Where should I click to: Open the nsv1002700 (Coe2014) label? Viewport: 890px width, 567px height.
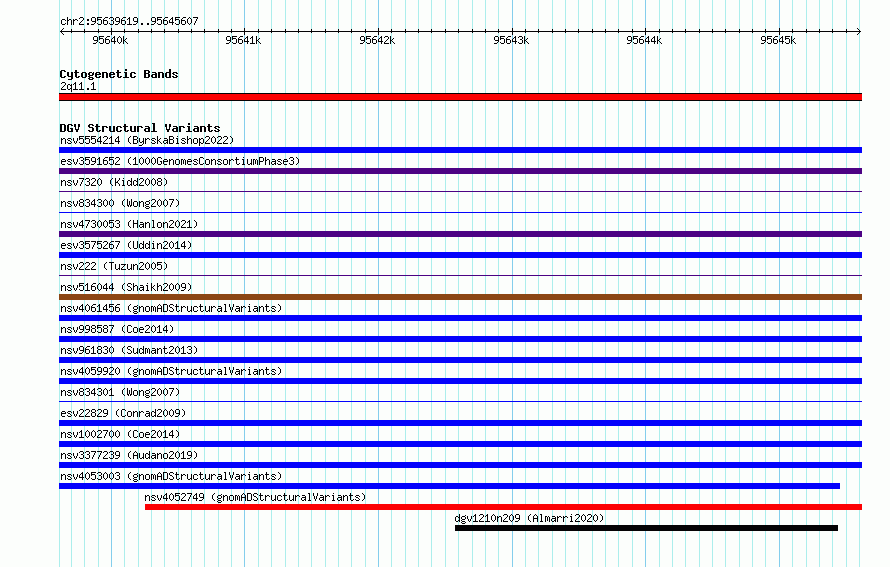pos(120,434)
